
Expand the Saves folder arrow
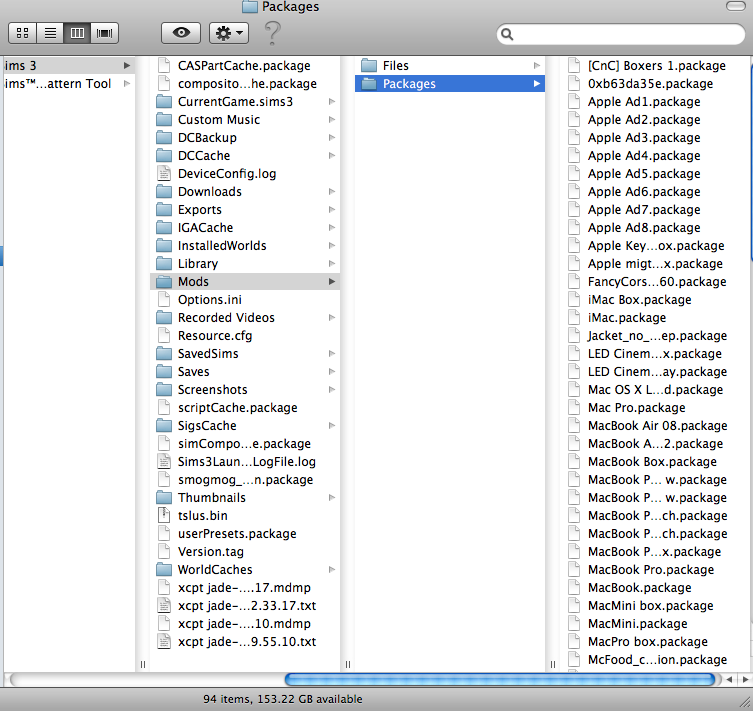[332, 372]
